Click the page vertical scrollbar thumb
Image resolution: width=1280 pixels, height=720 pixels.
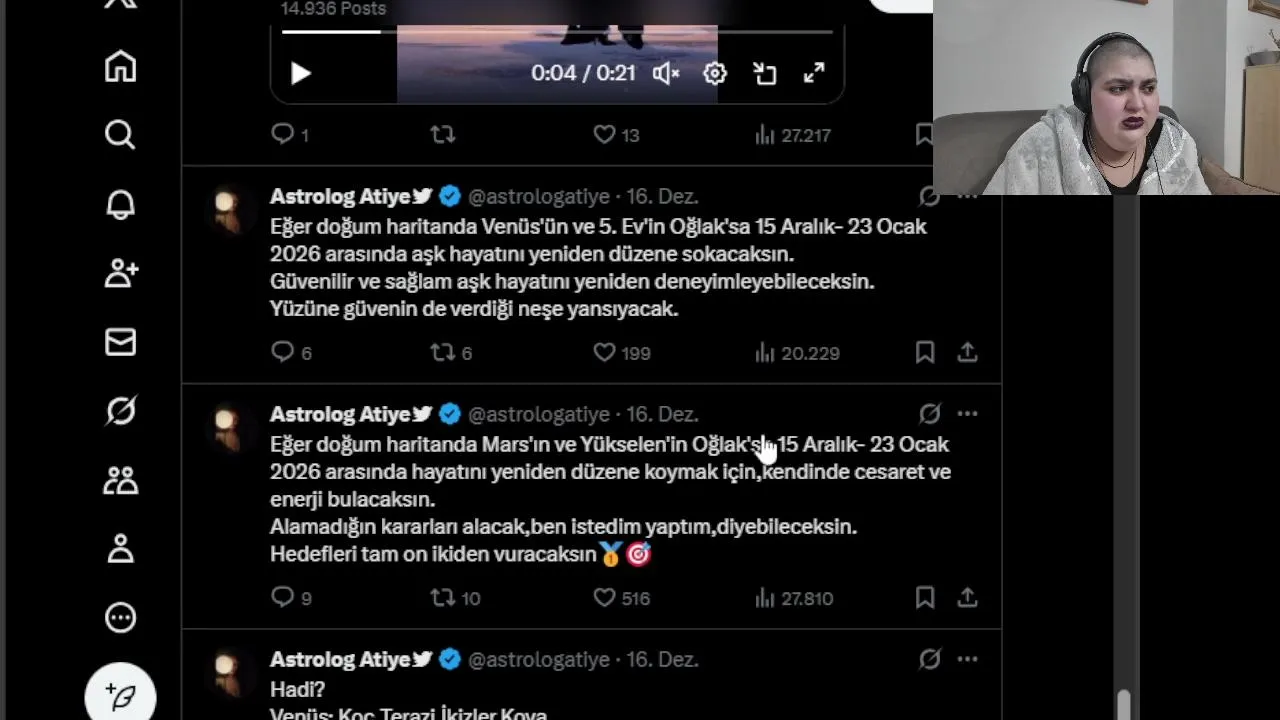click(x=1125, y=704)
